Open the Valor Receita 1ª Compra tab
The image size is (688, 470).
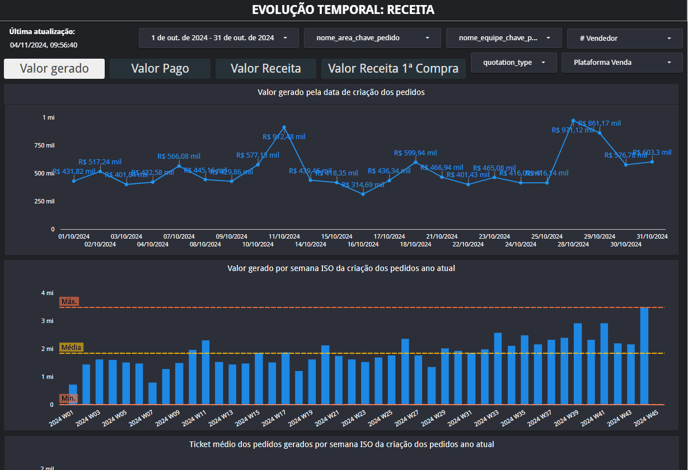click(393, 69)
